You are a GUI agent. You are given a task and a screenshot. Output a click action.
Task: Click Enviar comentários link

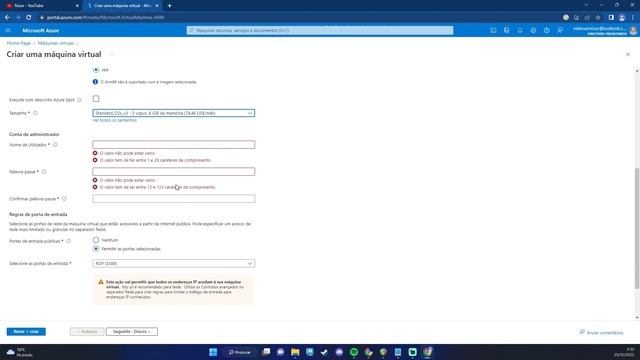click(x=602, y=333)
